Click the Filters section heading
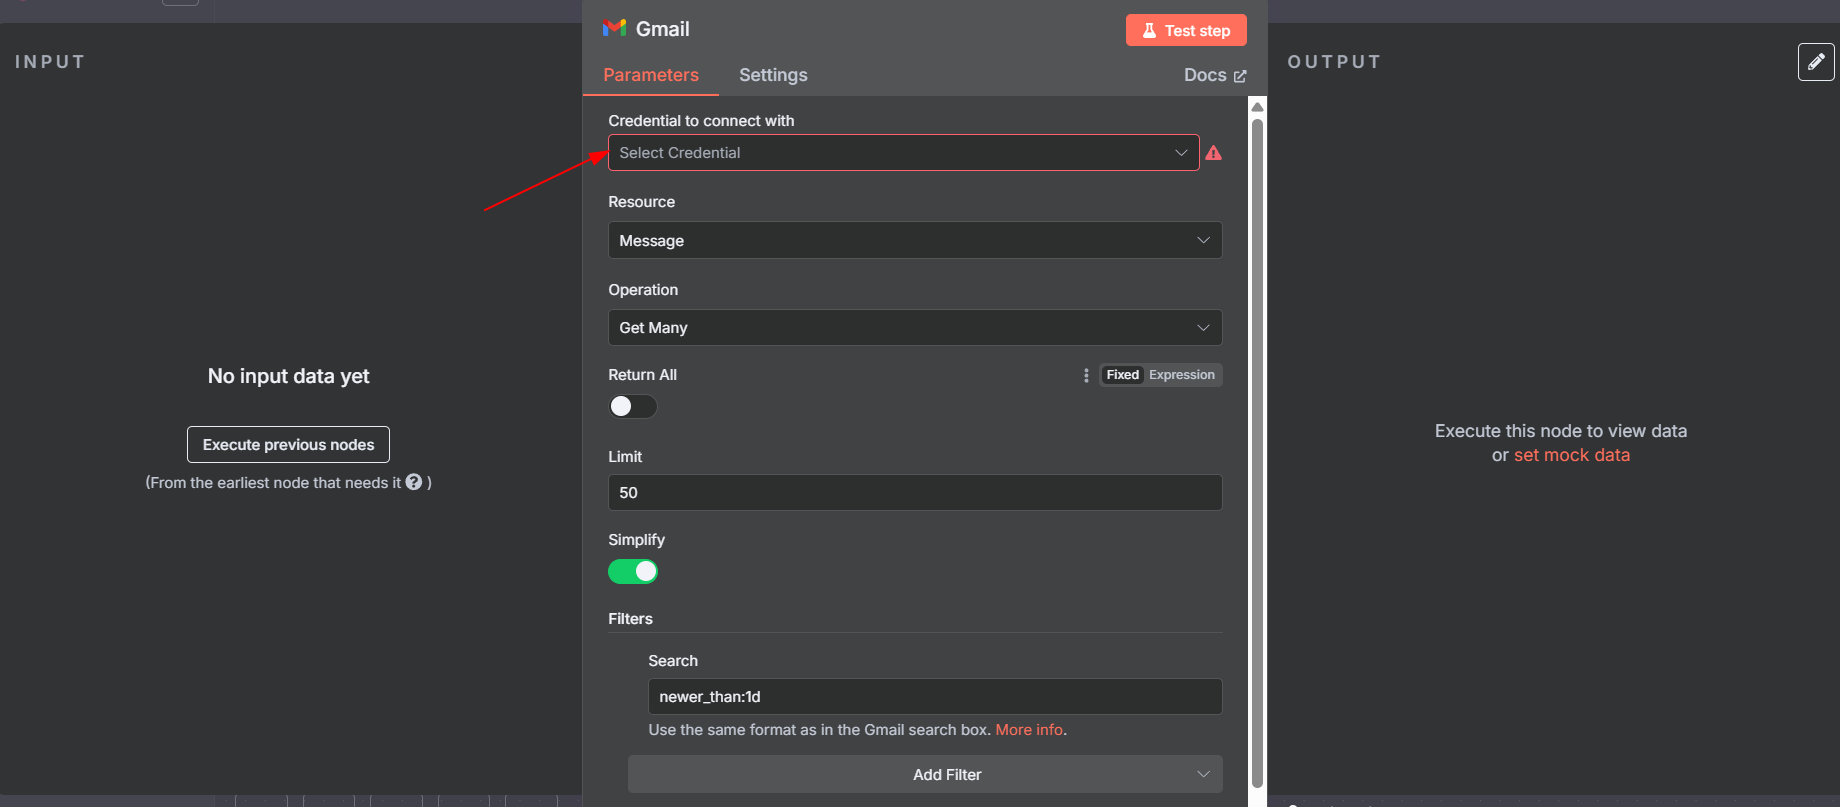 630,619
